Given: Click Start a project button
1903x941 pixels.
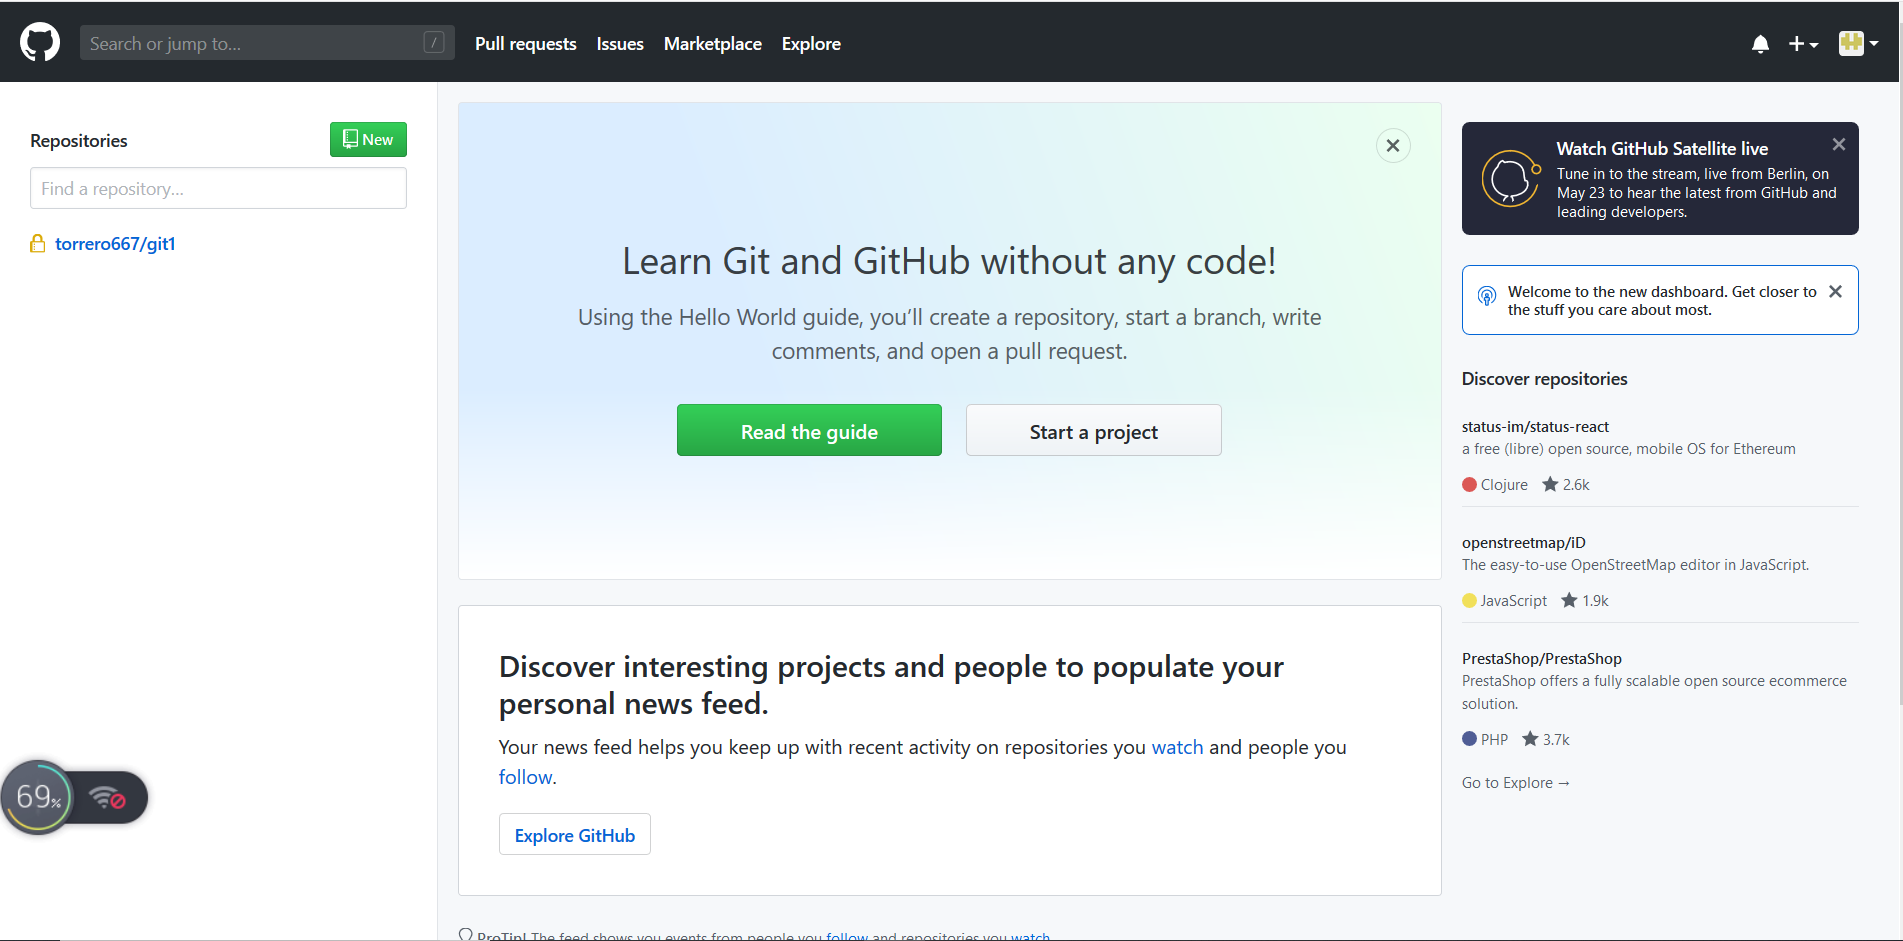Looking at the screenshot, I should [x=1093, y=430].
